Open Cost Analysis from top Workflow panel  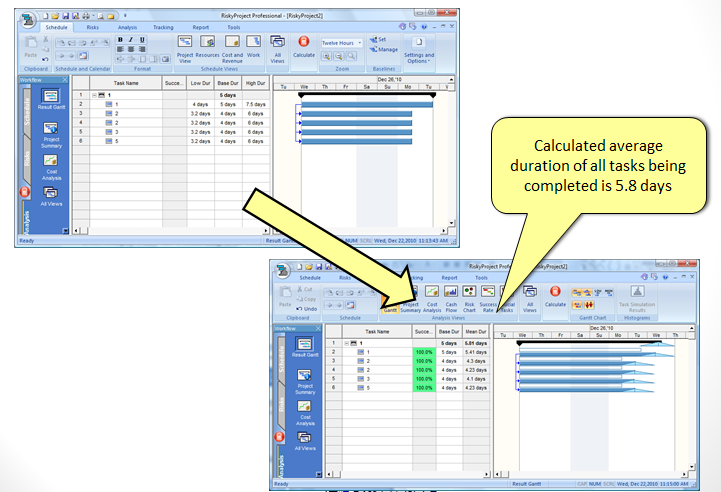click(51, 165)
